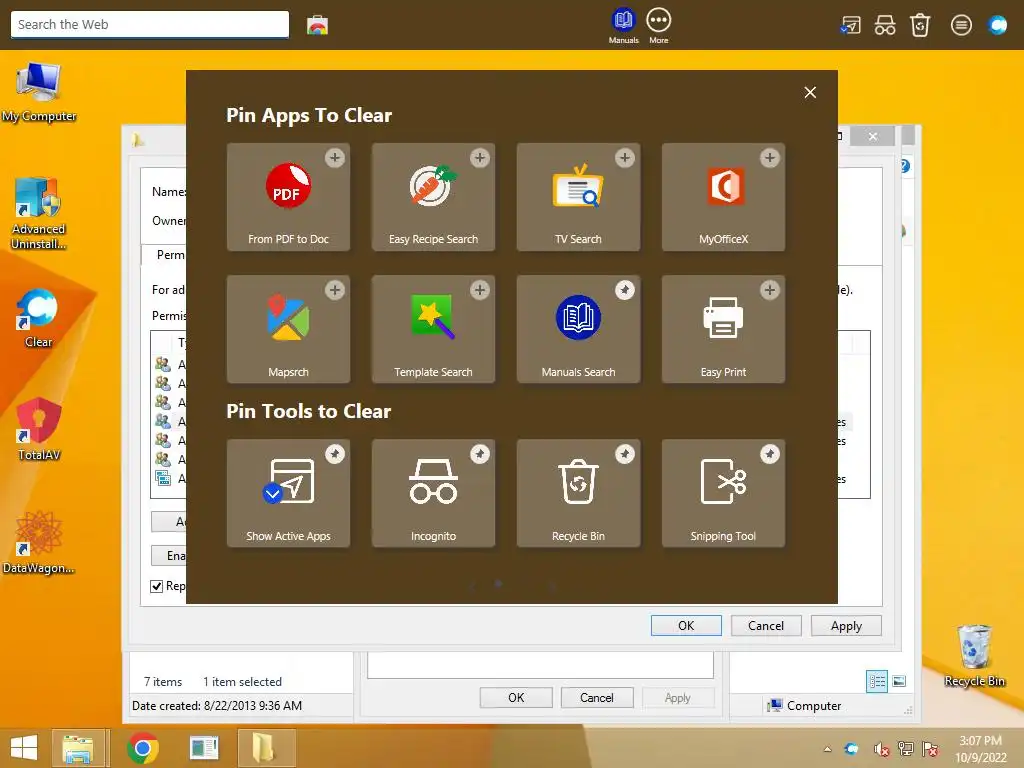
Task: Click the Recycle Bin icon in top bar
Action: pos(920,25)
